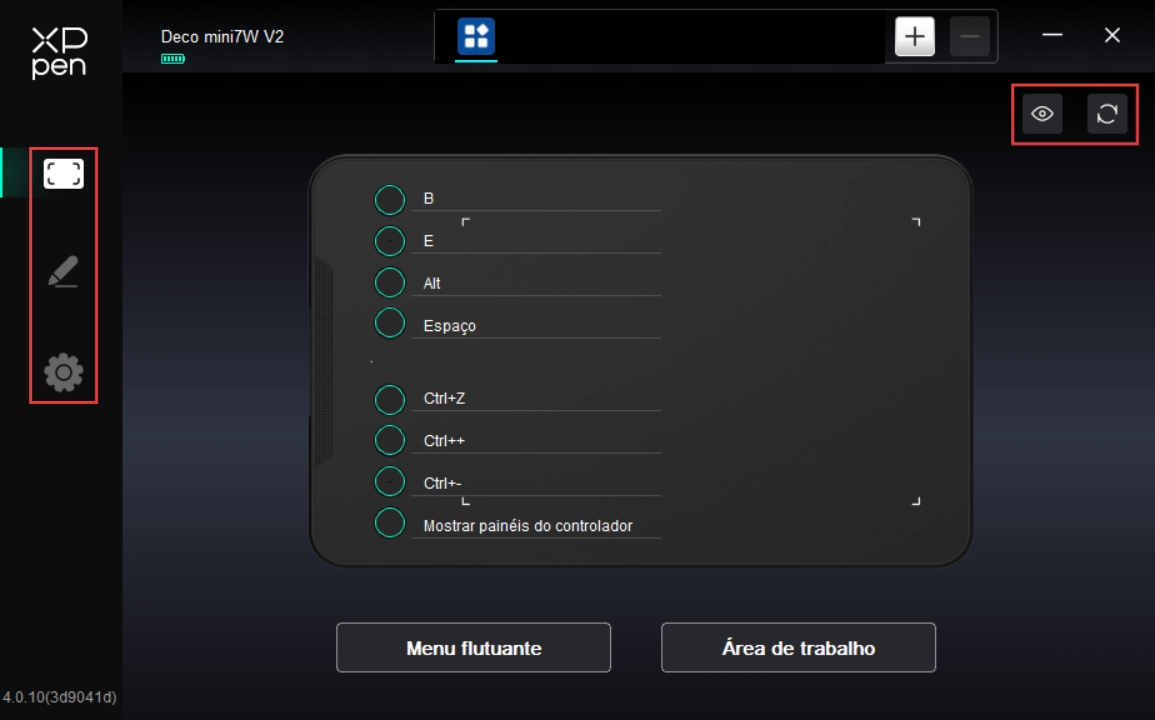Viewport: 1155px width, 720px height.
Task: Open the Ctrl++ key assignment field
Action: click(x=535, y=441)
